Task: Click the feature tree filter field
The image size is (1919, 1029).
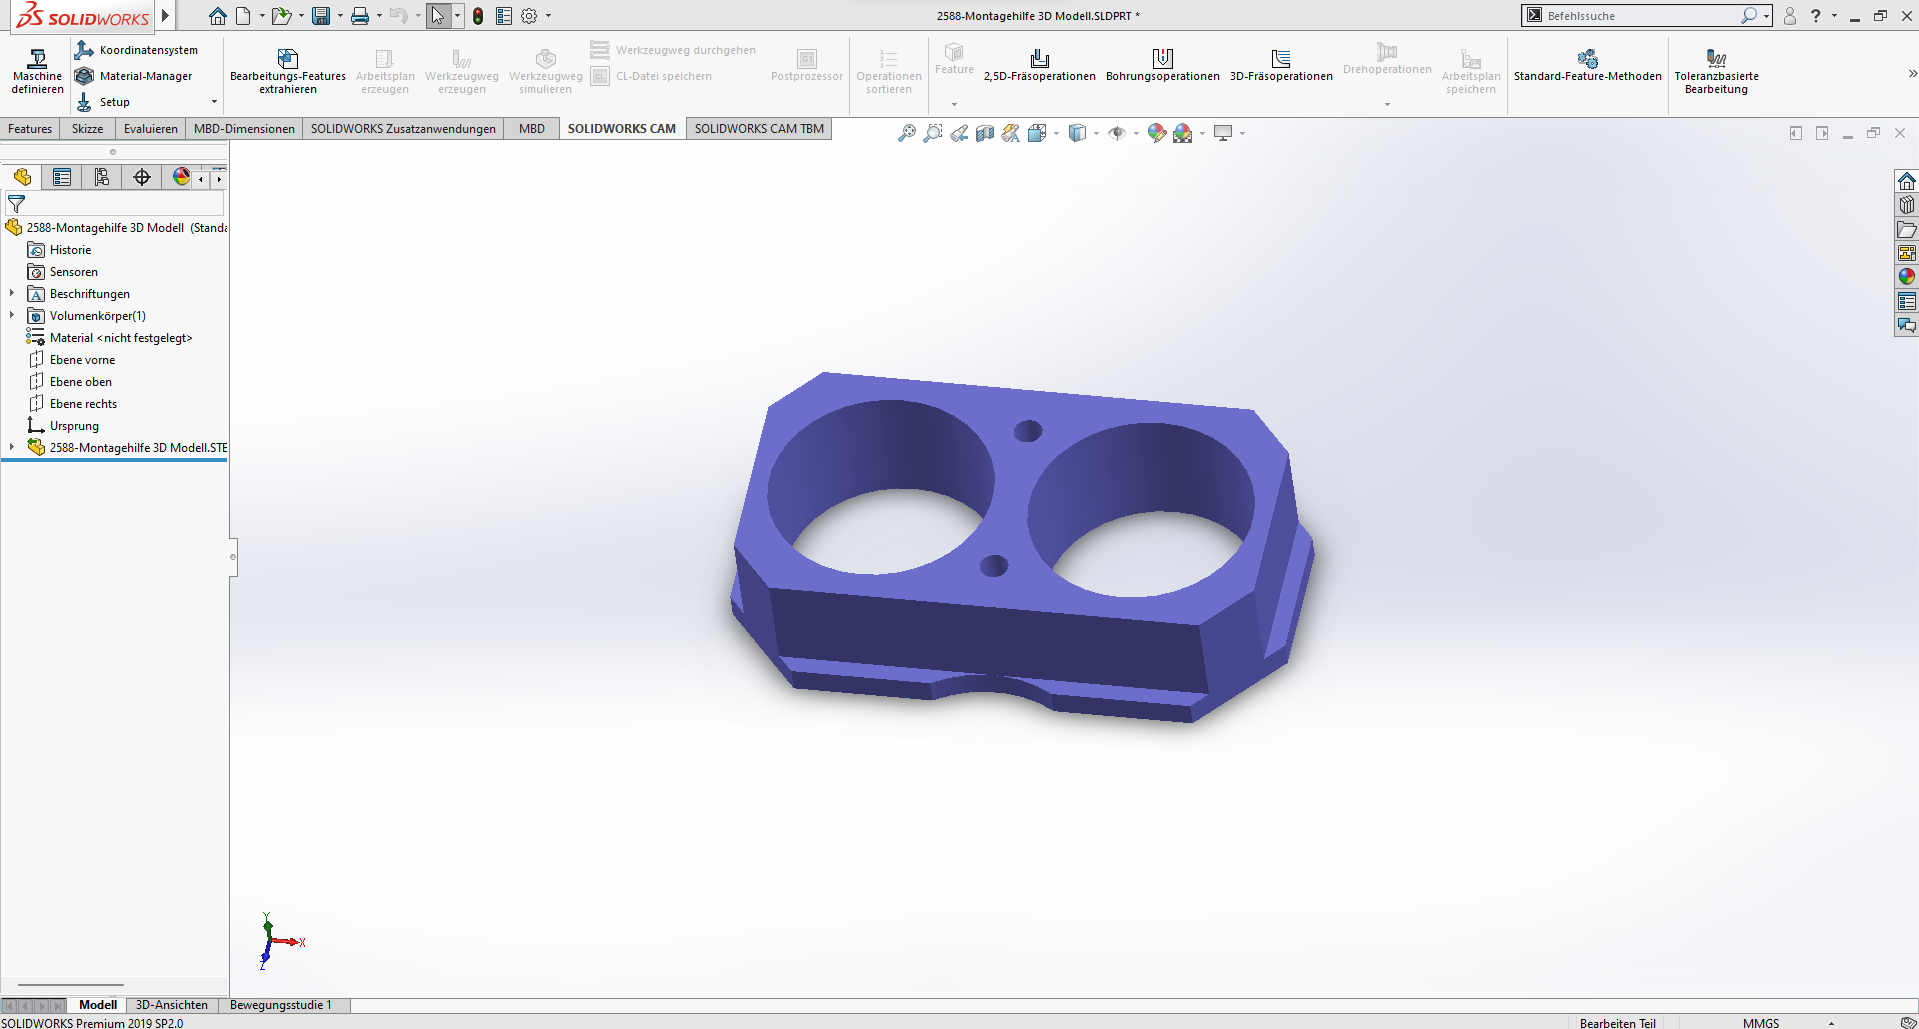Action: tap(115, 204)
